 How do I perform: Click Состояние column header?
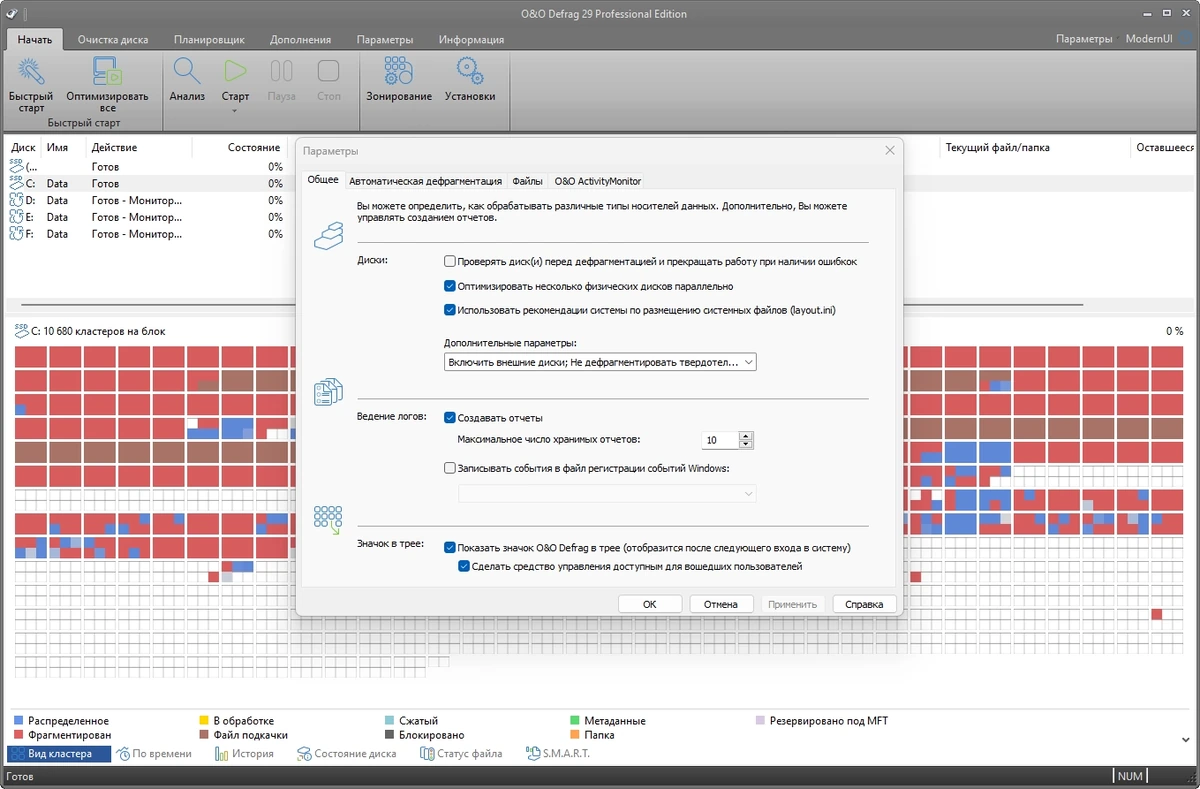pyautogui.click(x=253, y=147)
